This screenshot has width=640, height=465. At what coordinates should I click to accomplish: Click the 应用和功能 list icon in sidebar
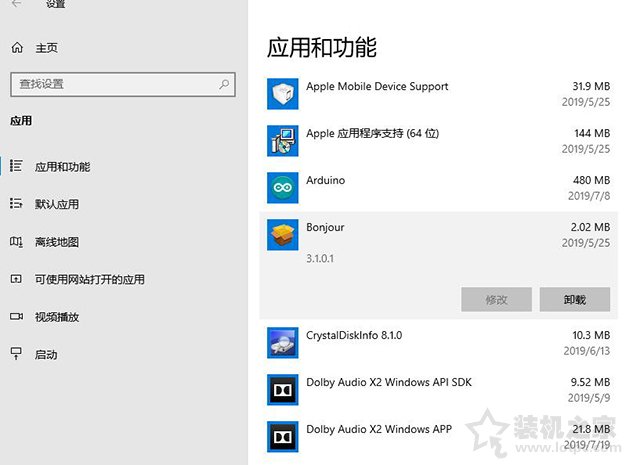(16, 166)
